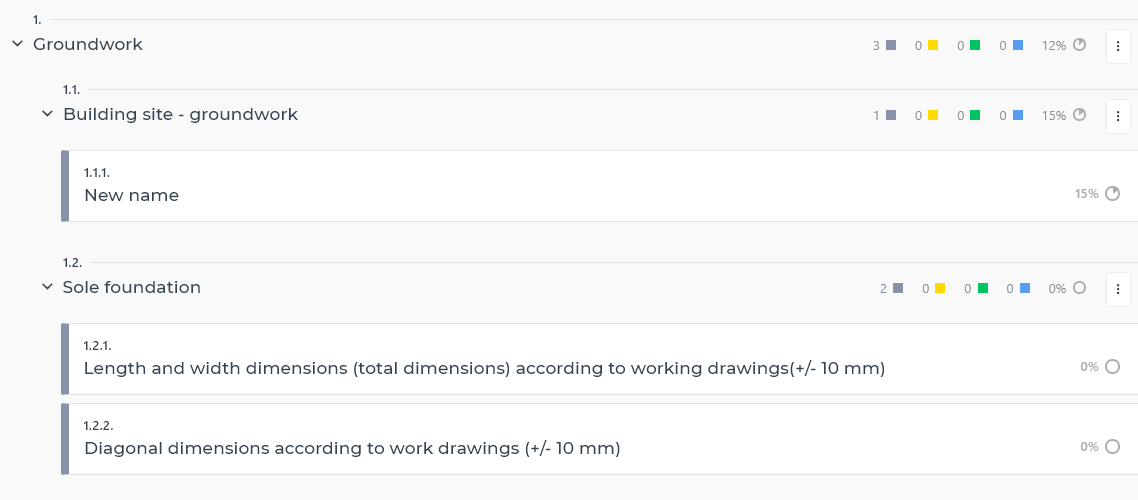Open Building site - groundwork three-dot menu
This screenshot has height=500, width=1138.
(1118, 116)
